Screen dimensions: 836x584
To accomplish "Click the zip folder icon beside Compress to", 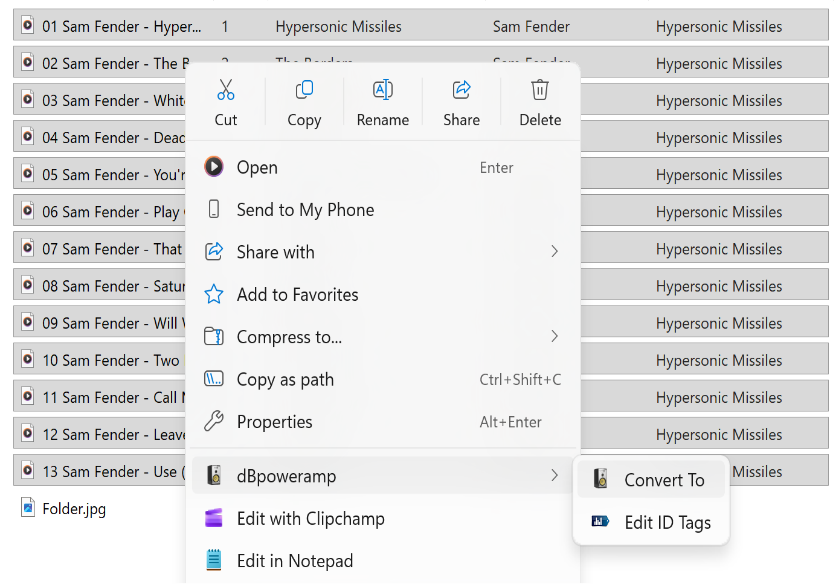I will coord(214,337).
